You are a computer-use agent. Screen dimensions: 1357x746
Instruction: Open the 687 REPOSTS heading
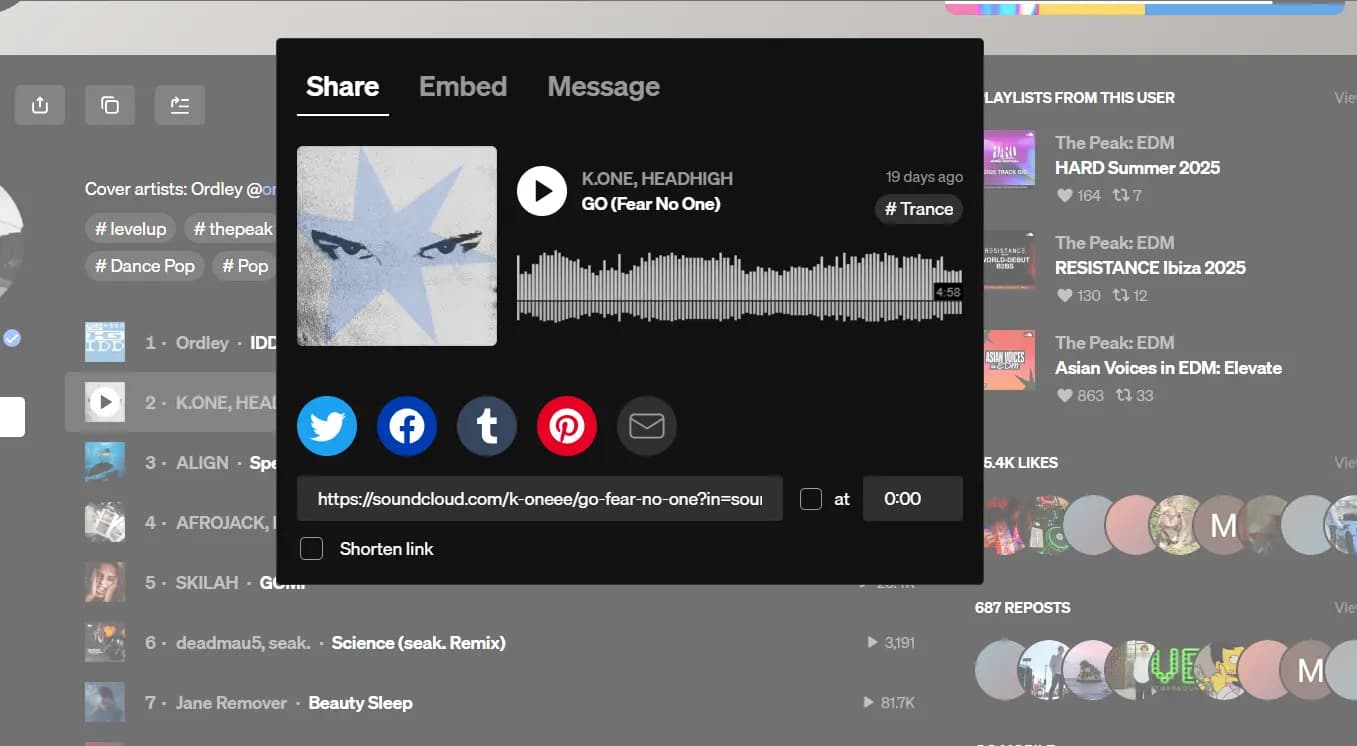pos(1023,608)
